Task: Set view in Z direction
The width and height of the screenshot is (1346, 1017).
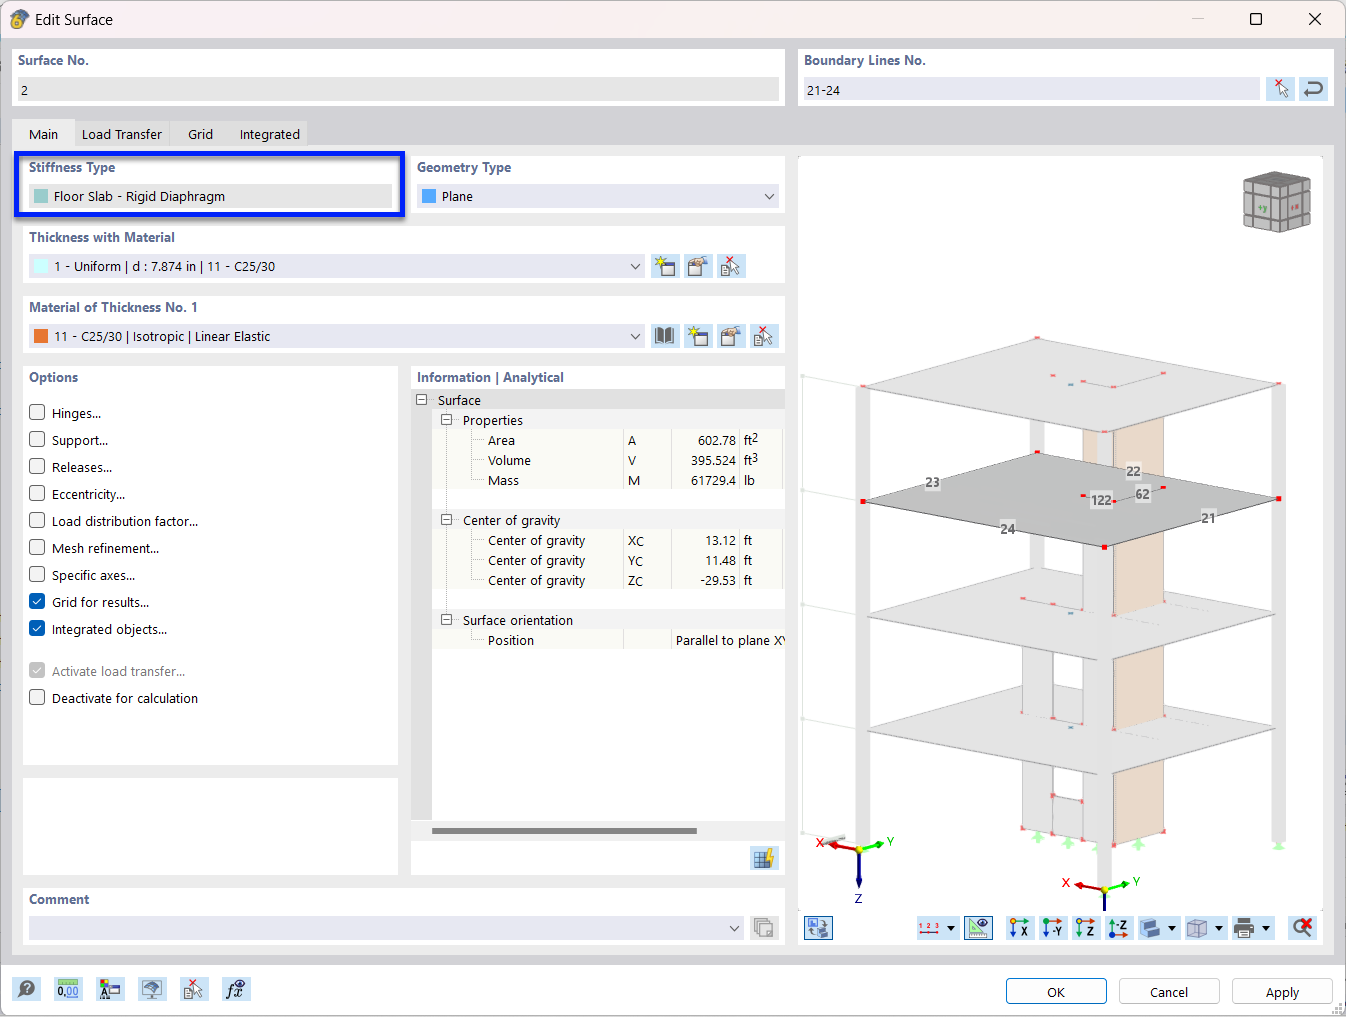Action: pos(1085,928)
